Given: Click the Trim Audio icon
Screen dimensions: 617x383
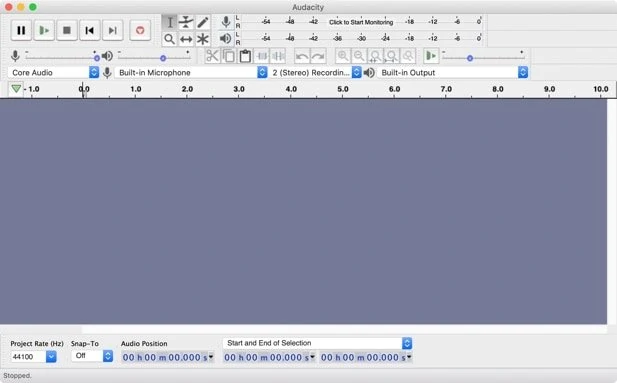Looking at the screenshot, I should pyautogui.click(x=262, y=56).
